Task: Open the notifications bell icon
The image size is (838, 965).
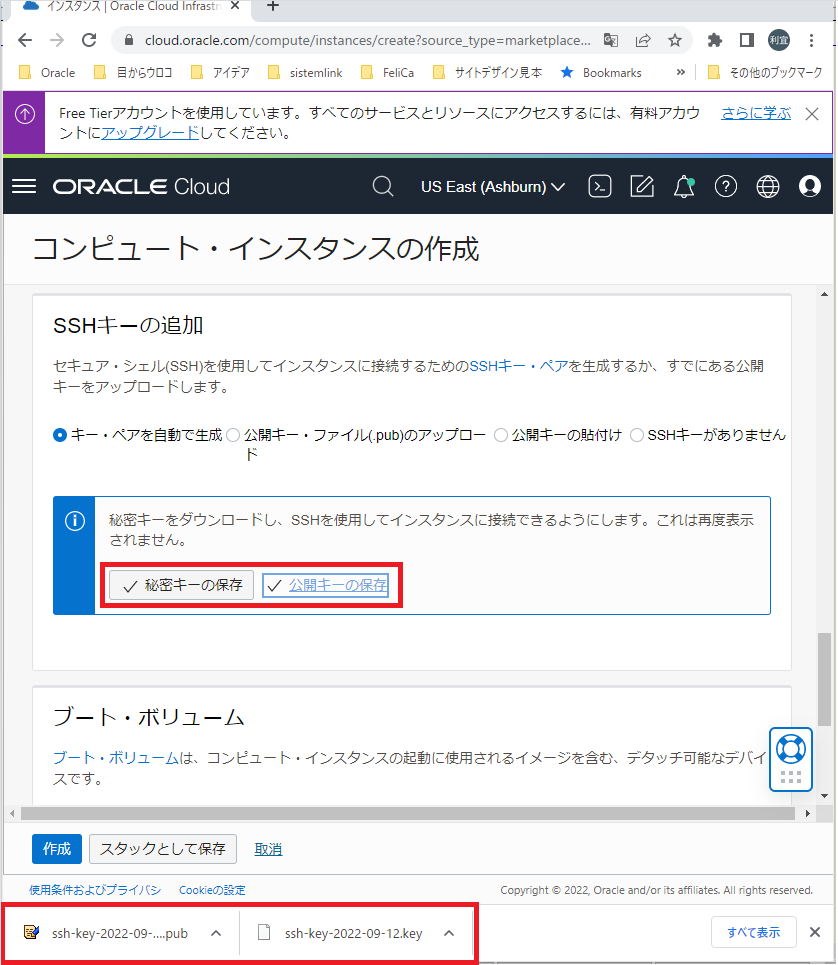Action: pos(684,186)
